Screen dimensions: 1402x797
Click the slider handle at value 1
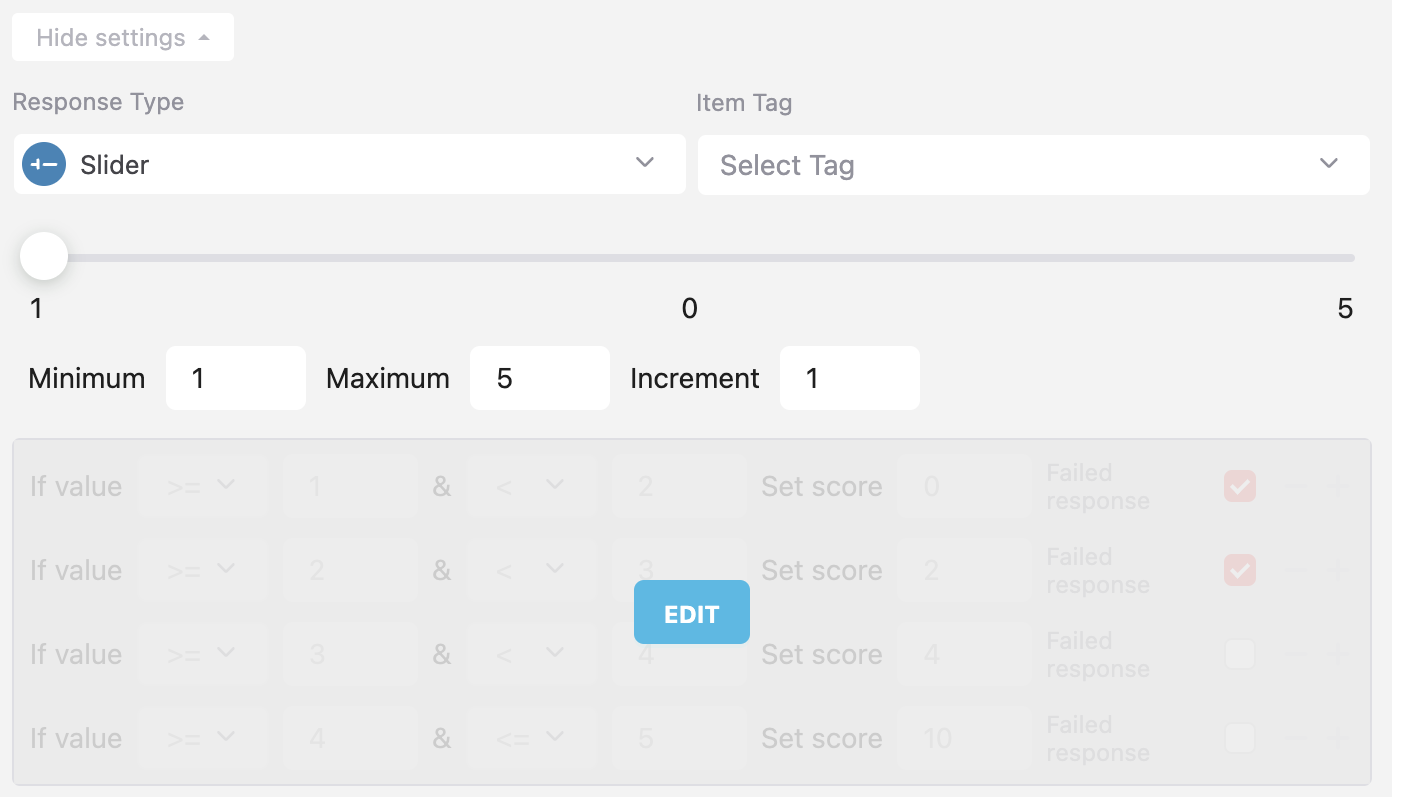44,257
